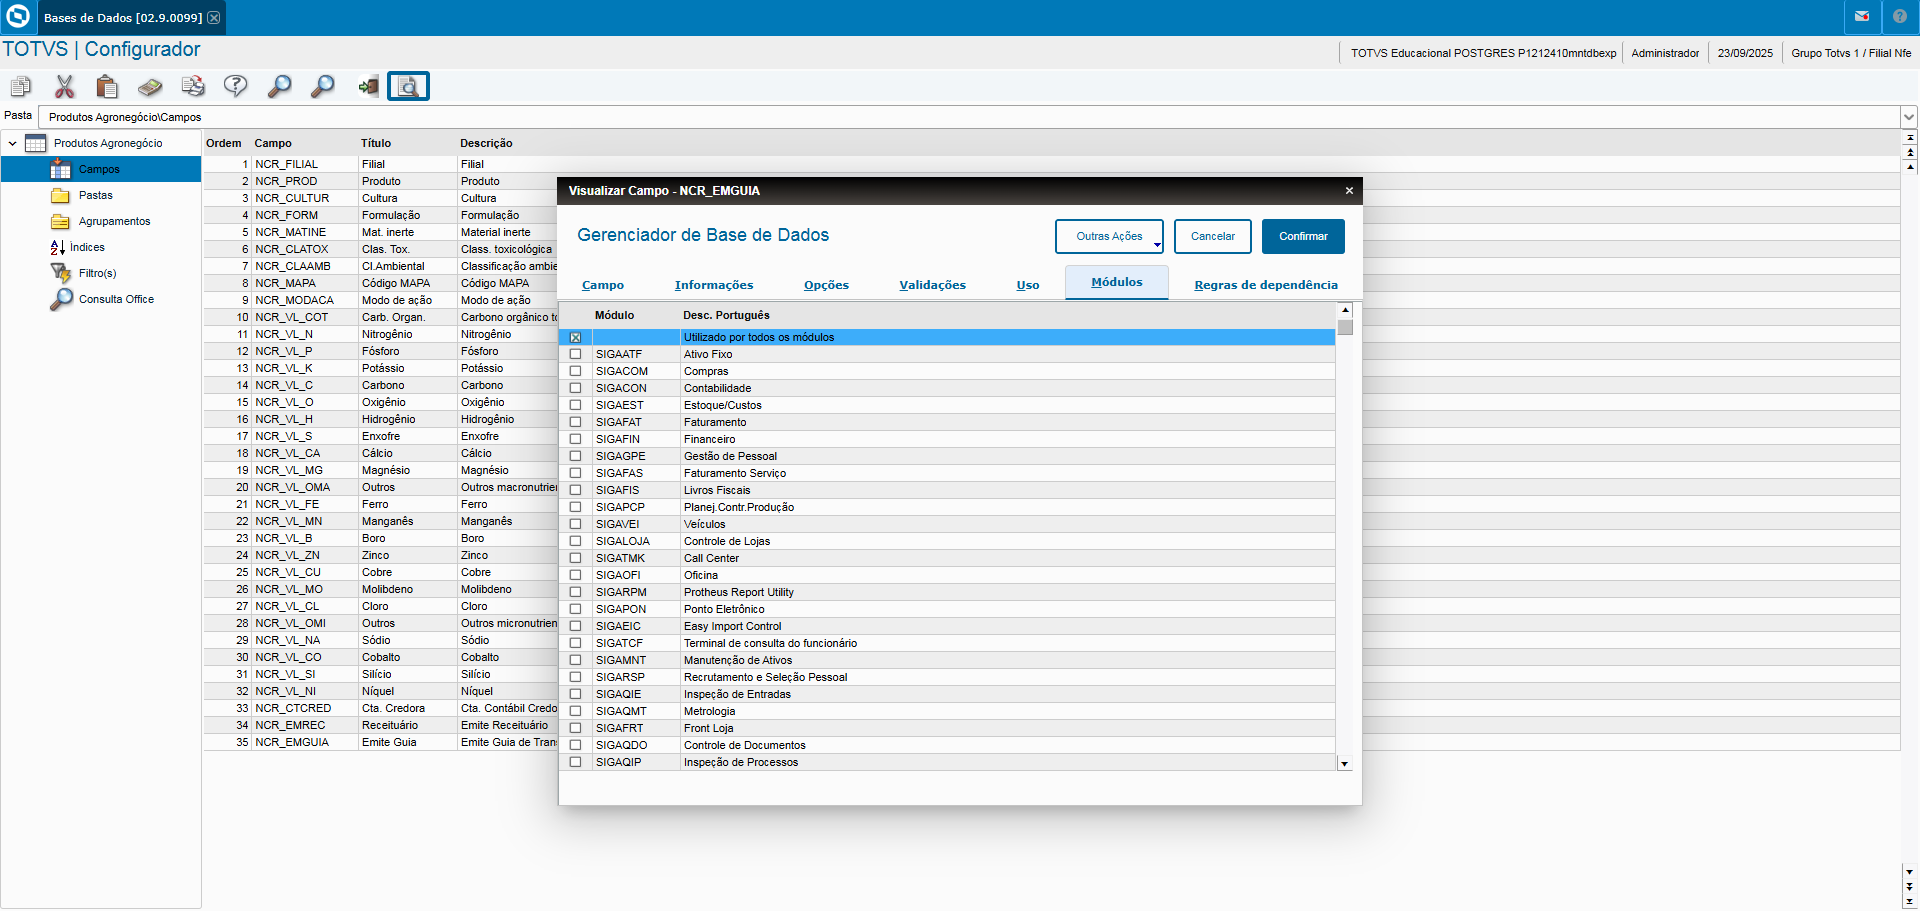Check the SIGAEST Estoque/Custos checkbox
Viewport: 1920px width, 911px height.
point(575,405)
